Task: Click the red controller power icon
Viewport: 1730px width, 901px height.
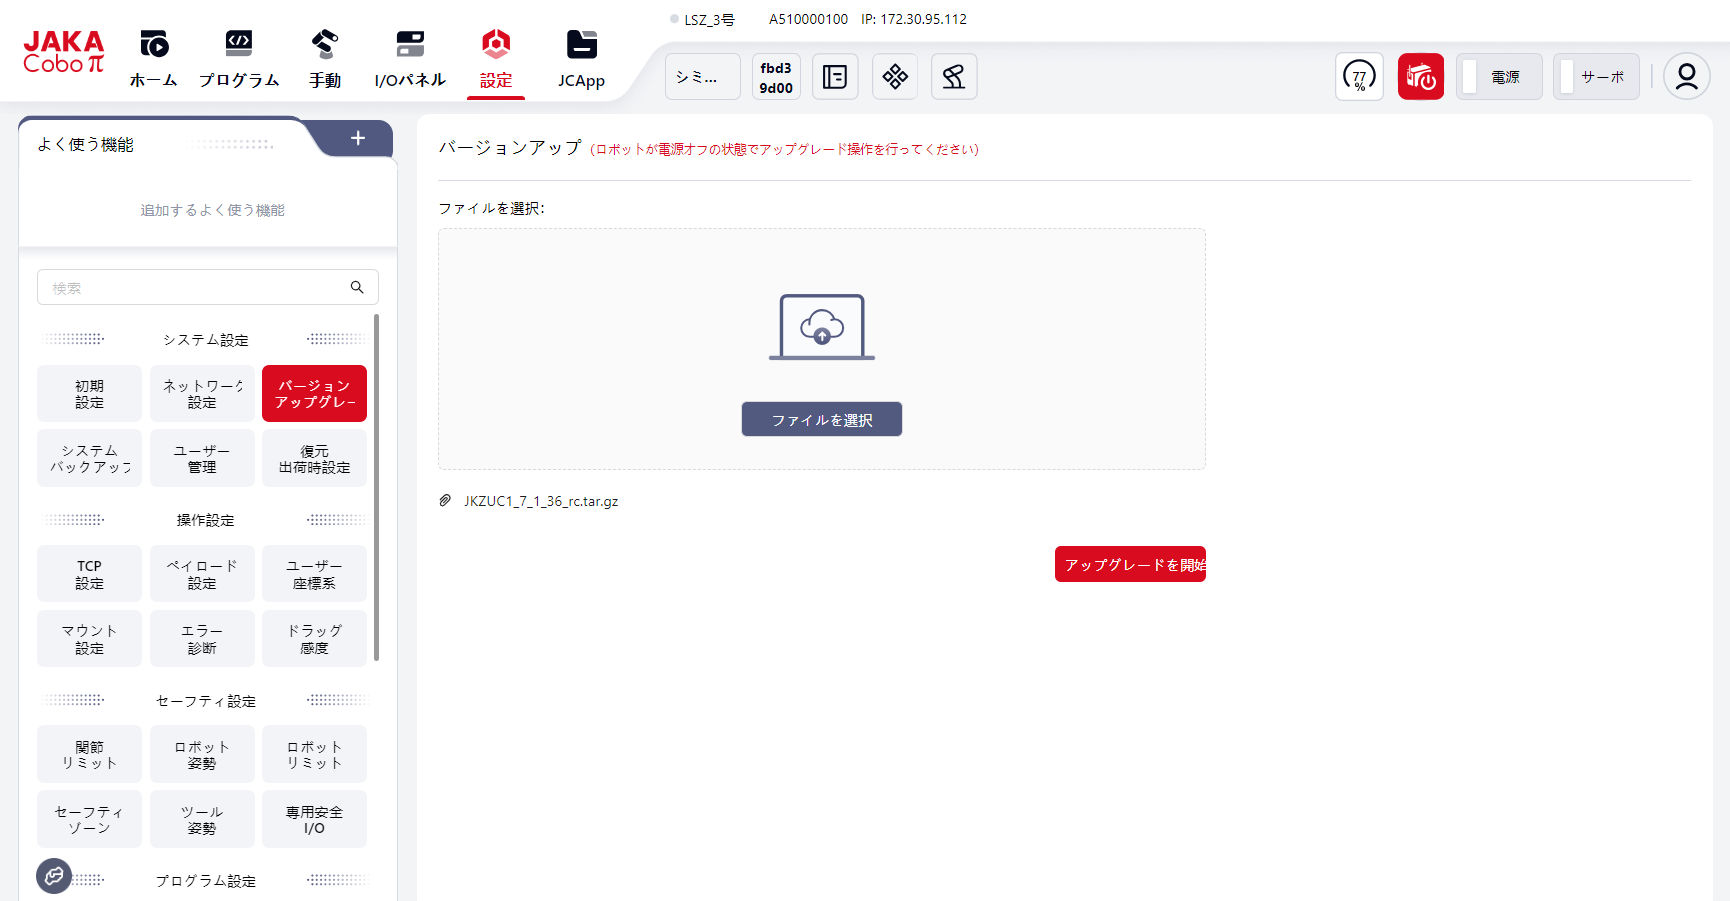Action: [1420, 77]
